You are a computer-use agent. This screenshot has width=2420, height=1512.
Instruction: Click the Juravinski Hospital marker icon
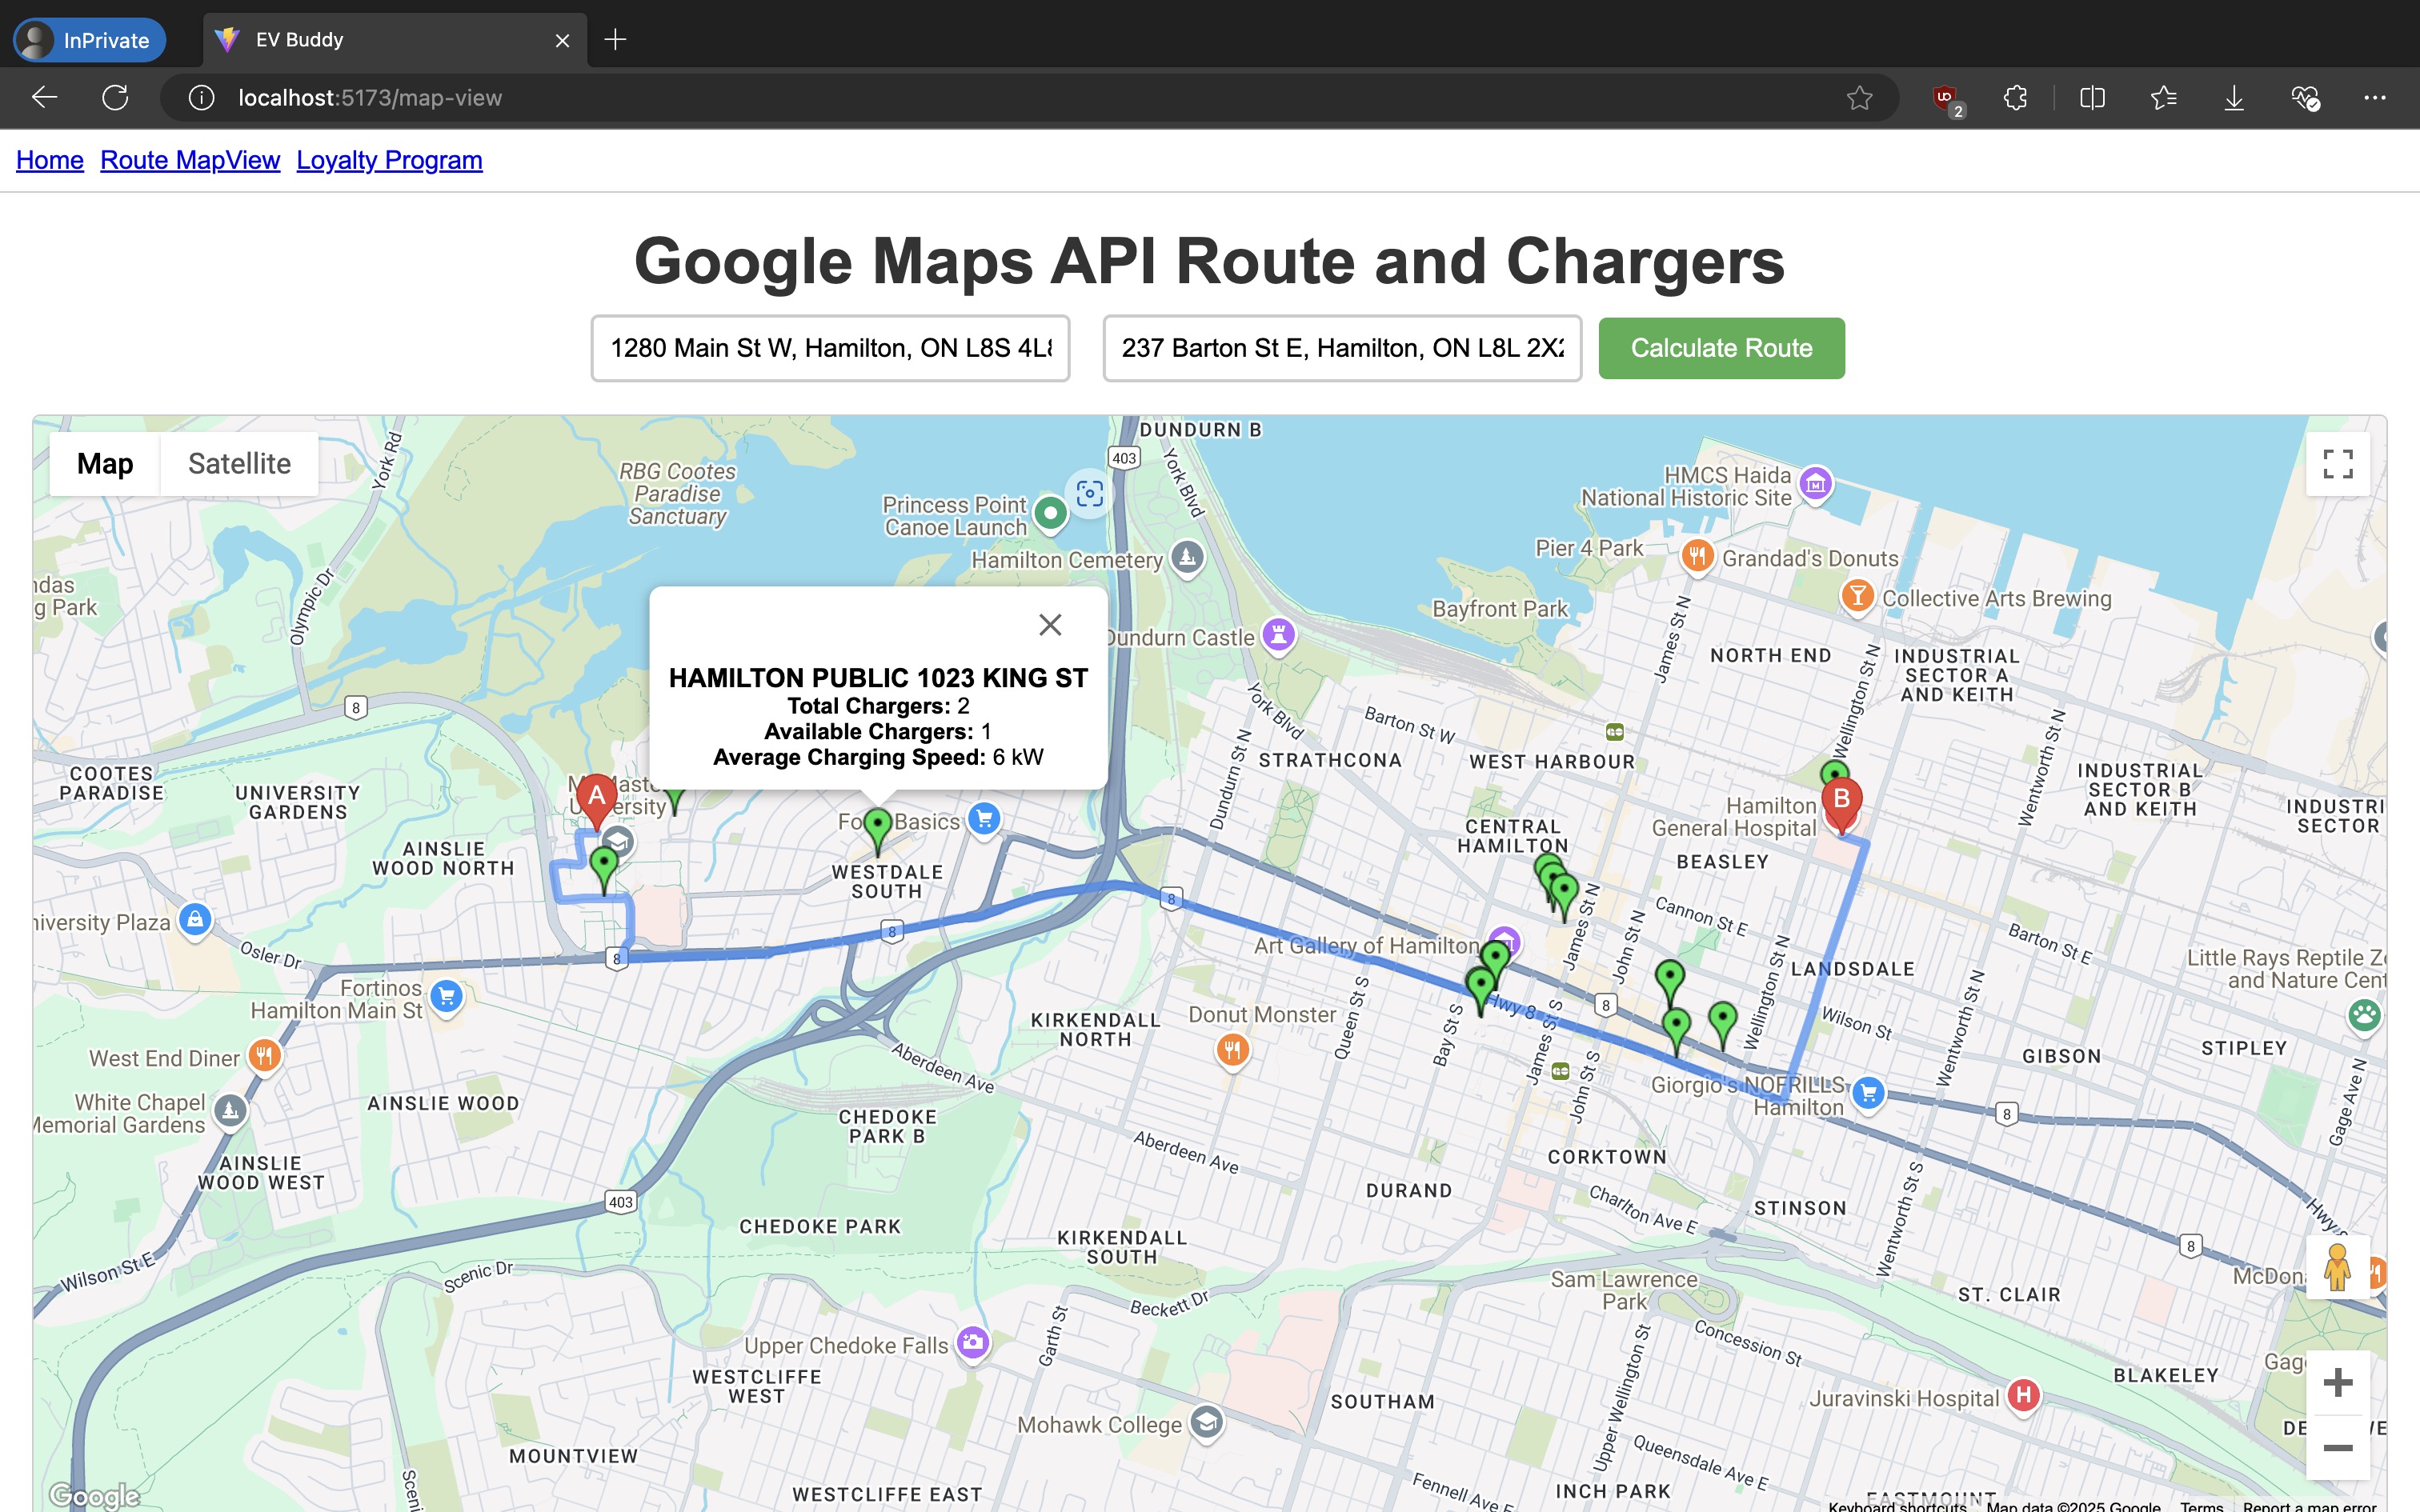coord(2023,1395)
